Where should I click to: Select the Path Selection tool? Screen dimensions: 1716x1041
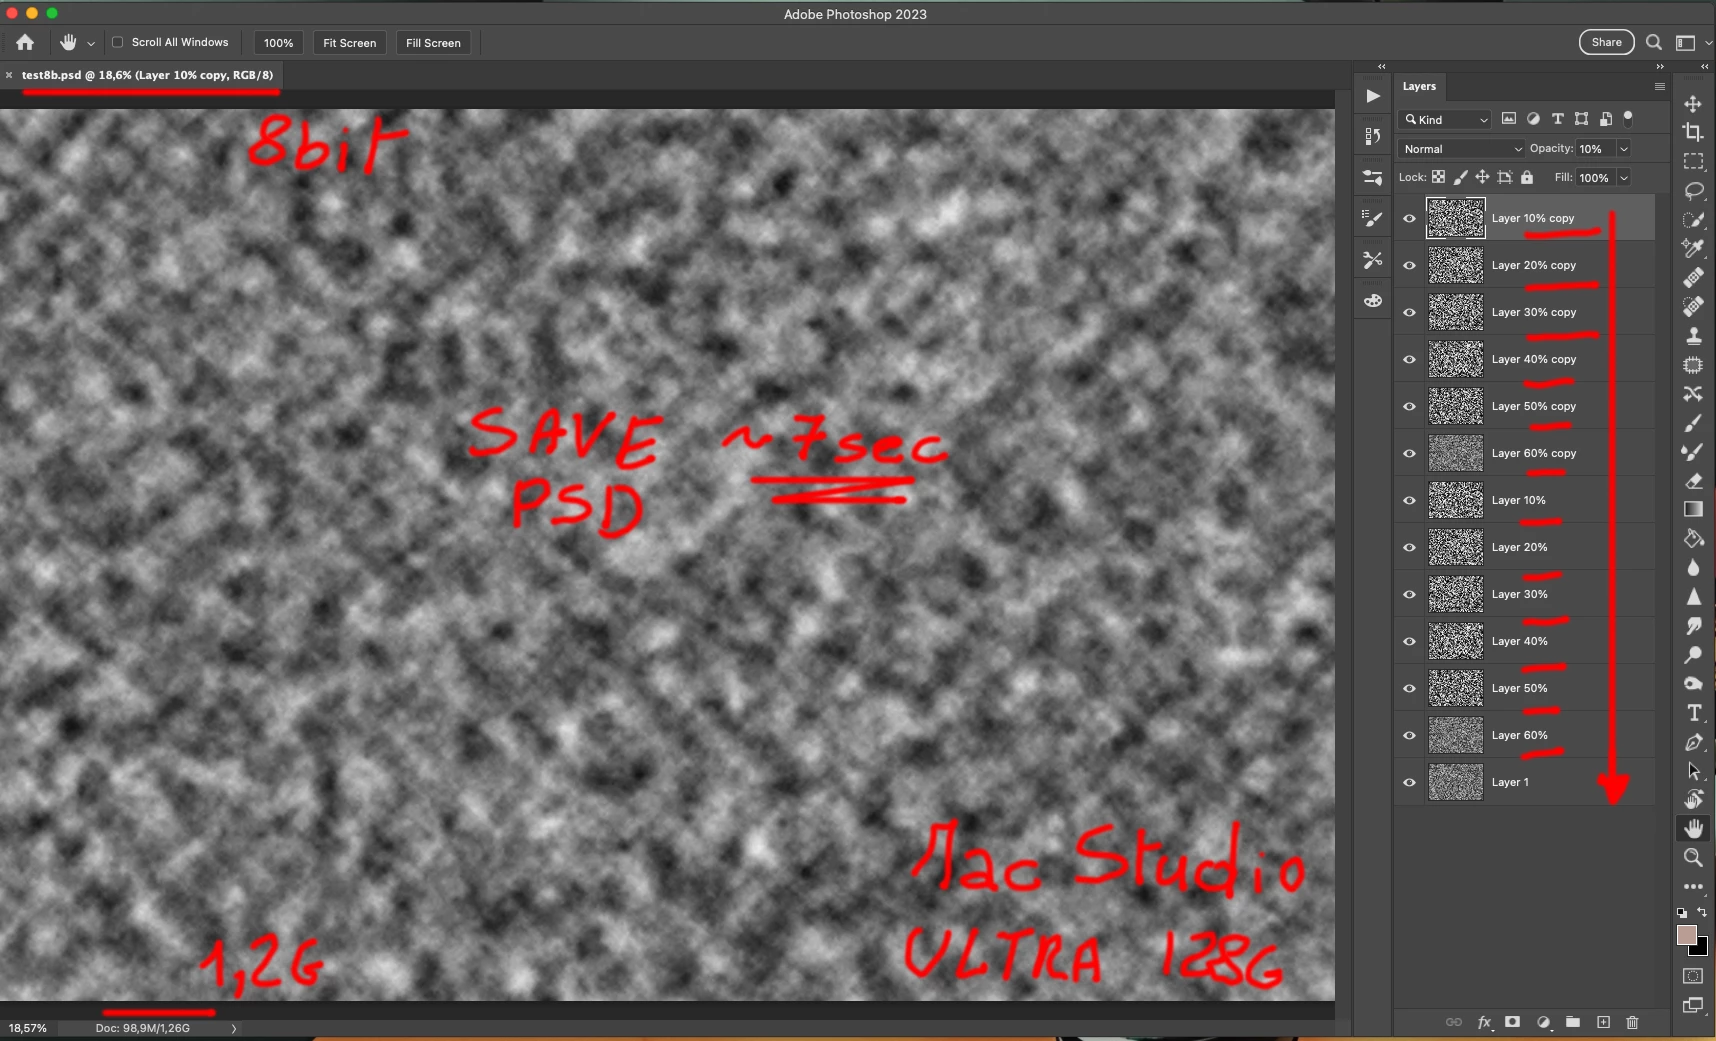pyautogui.click(x=1693, y=771)
